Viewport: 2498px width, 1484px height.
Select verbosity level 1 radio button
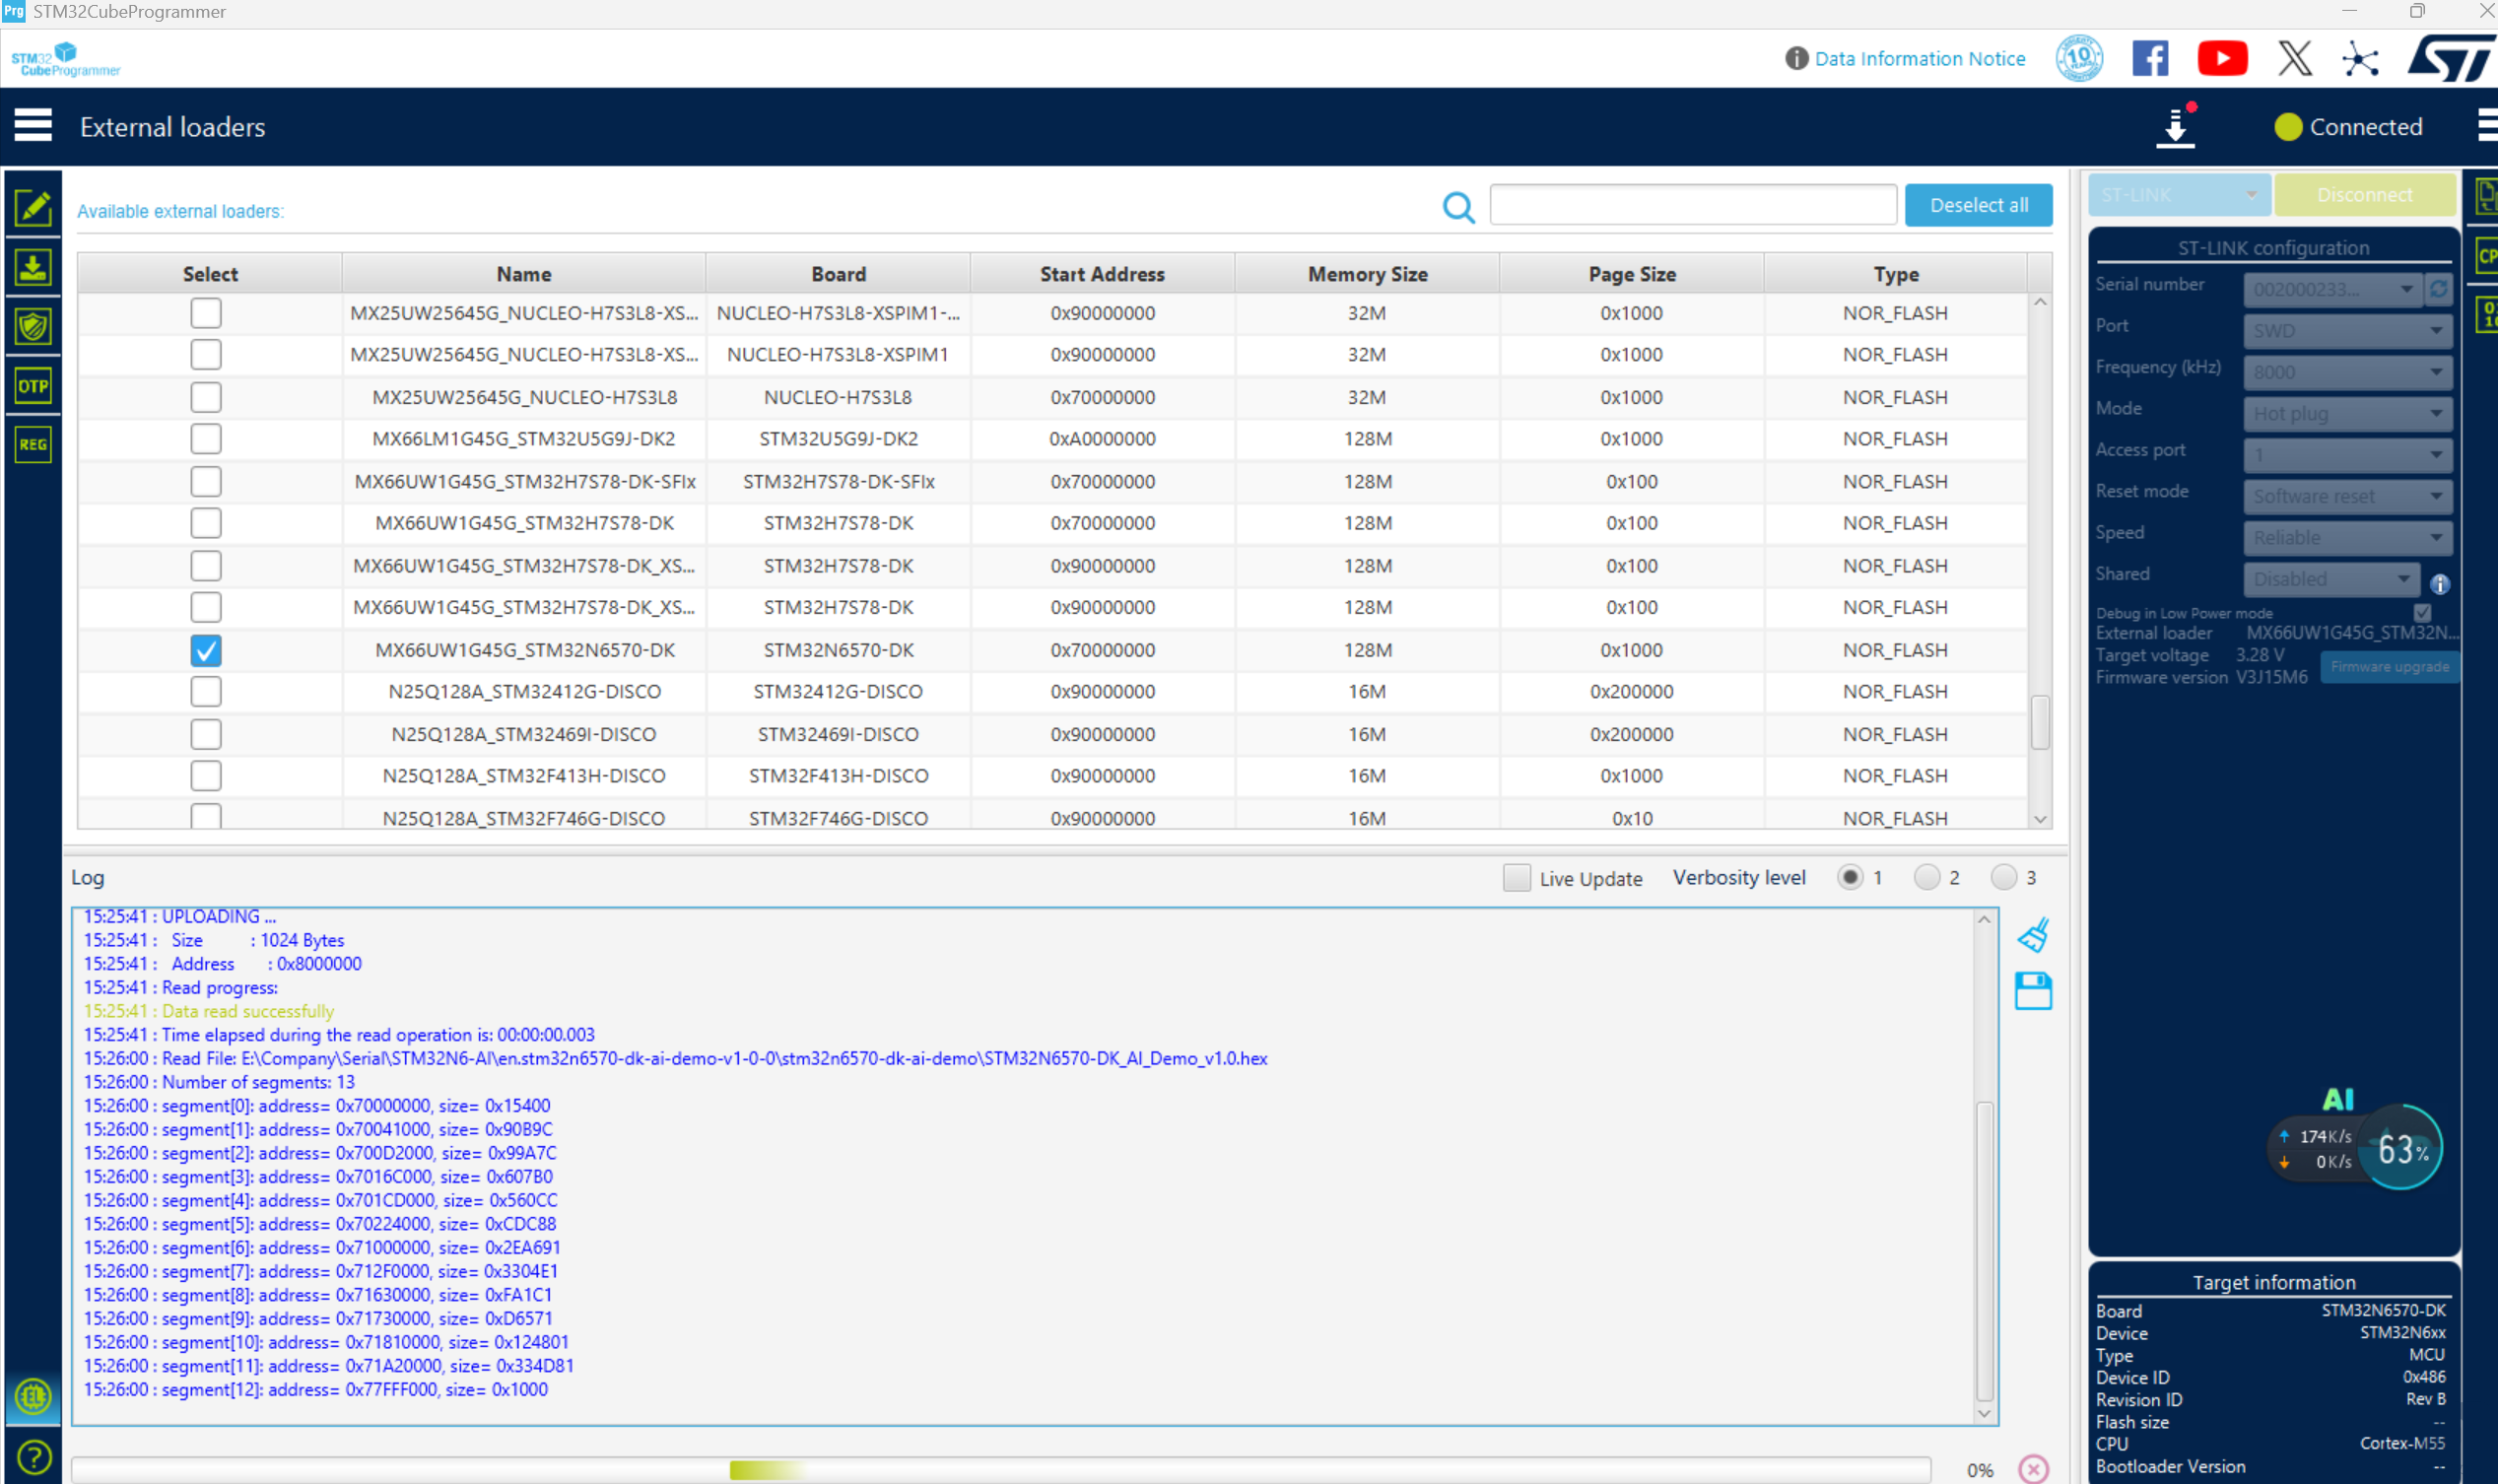(x=1850, y=877)
